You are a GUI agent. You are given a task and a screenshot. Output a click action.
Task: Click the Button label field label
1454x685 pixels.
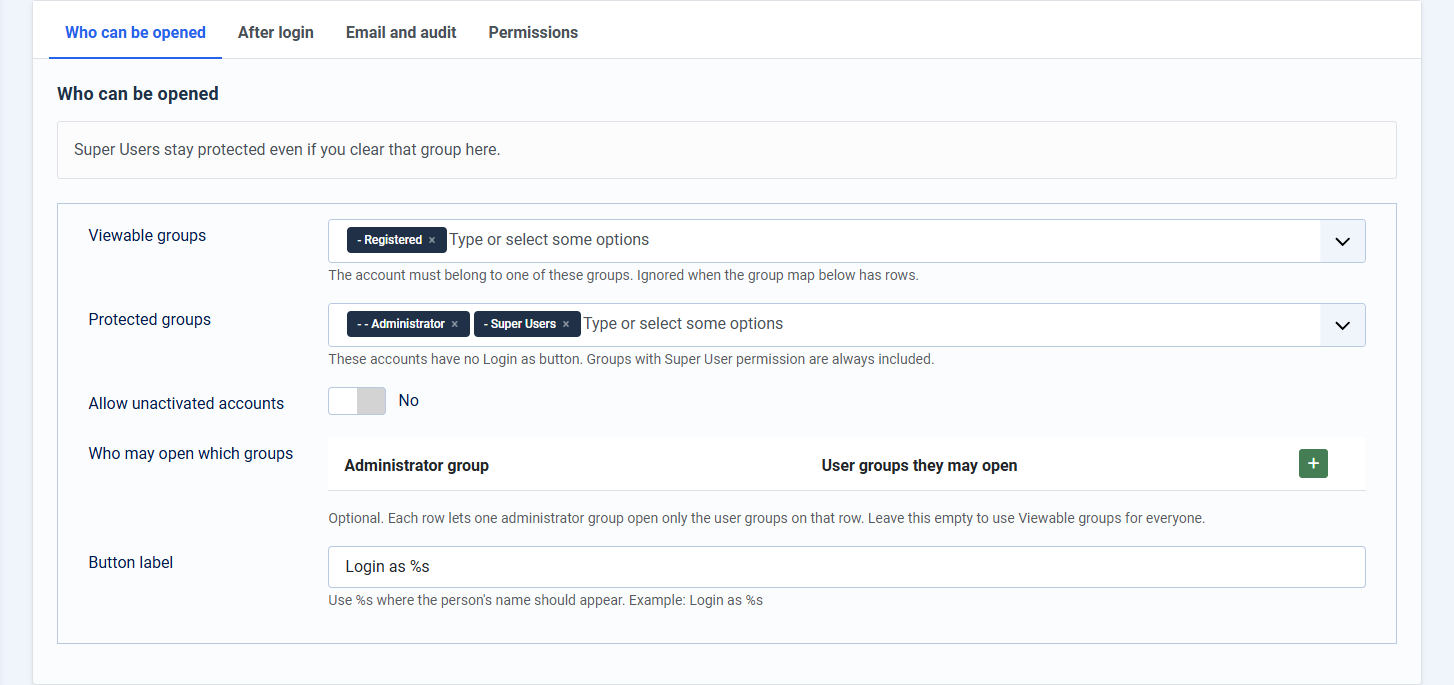pyautogui.click(x=131, y=563)
